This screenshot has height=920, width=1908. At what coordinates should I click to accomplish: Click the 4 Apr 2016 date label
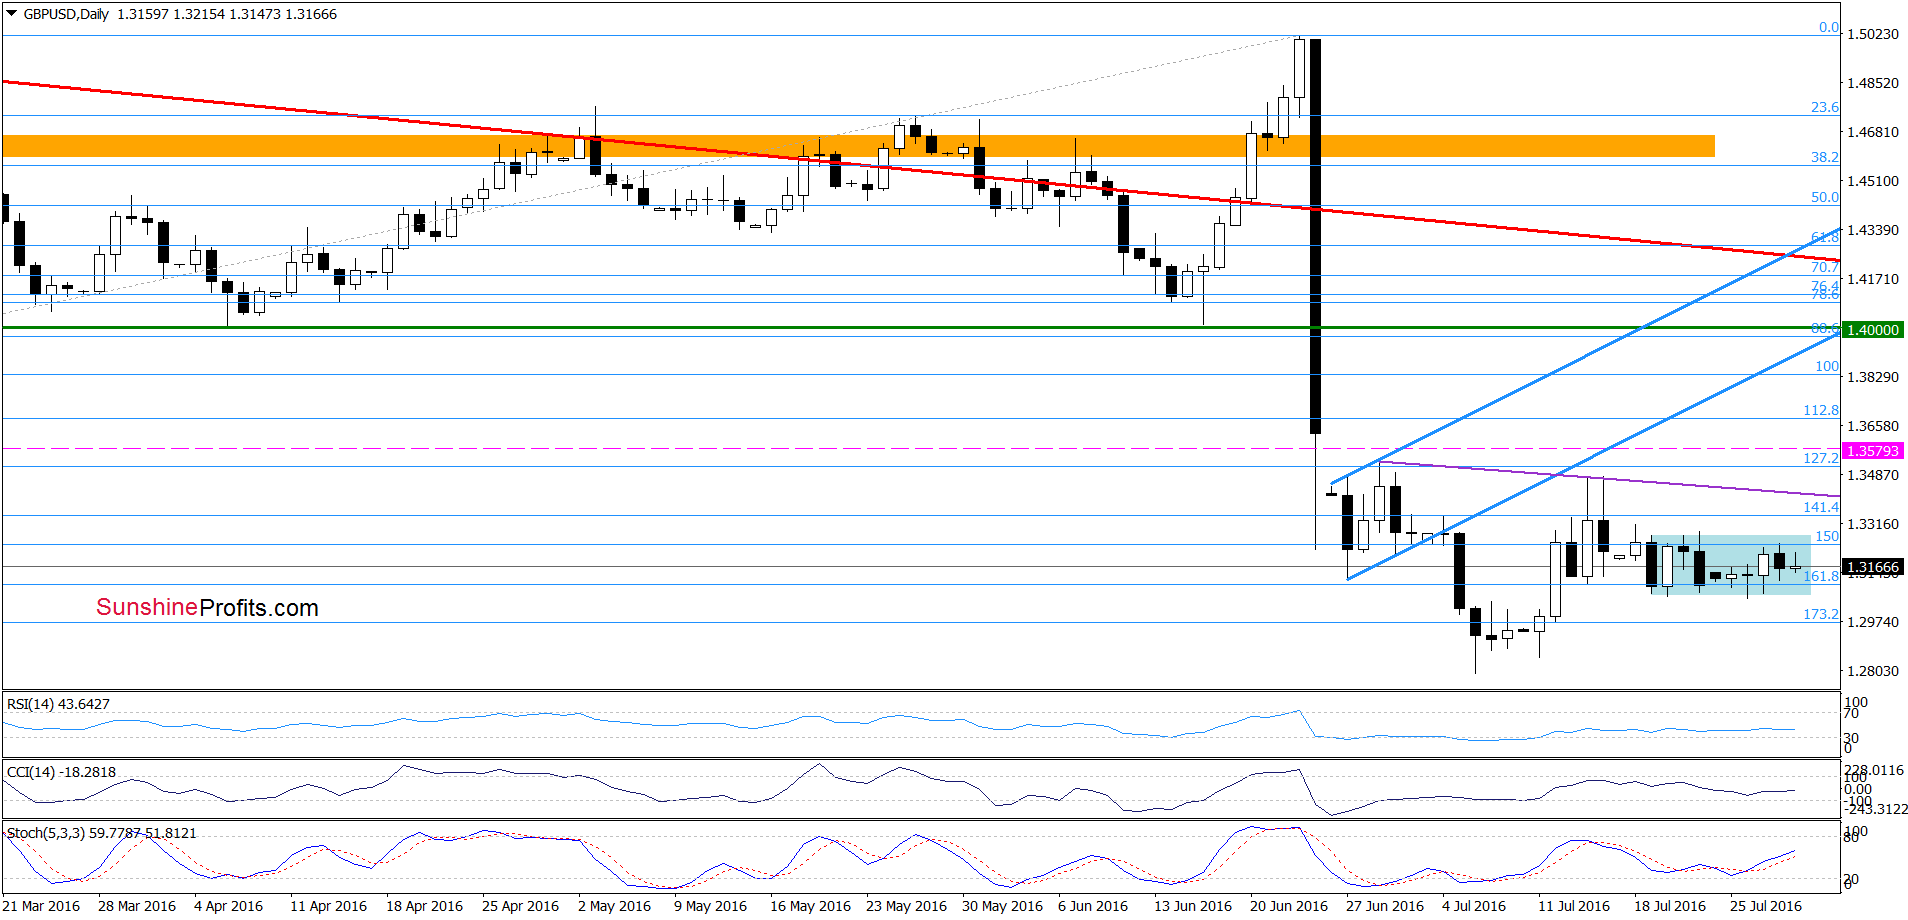tap(228, 906)
